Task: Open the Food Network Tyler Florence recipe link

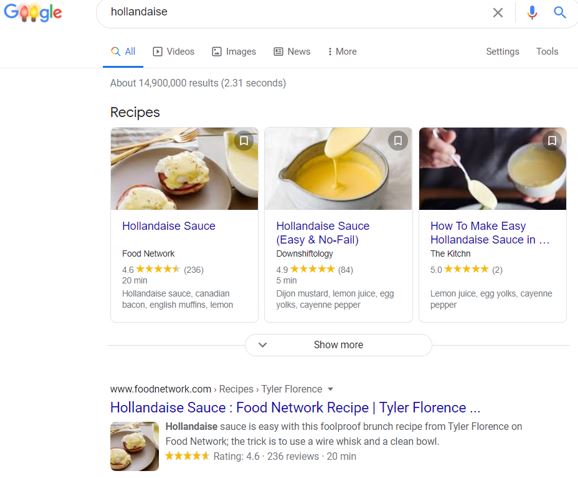Action: (295, 408)
